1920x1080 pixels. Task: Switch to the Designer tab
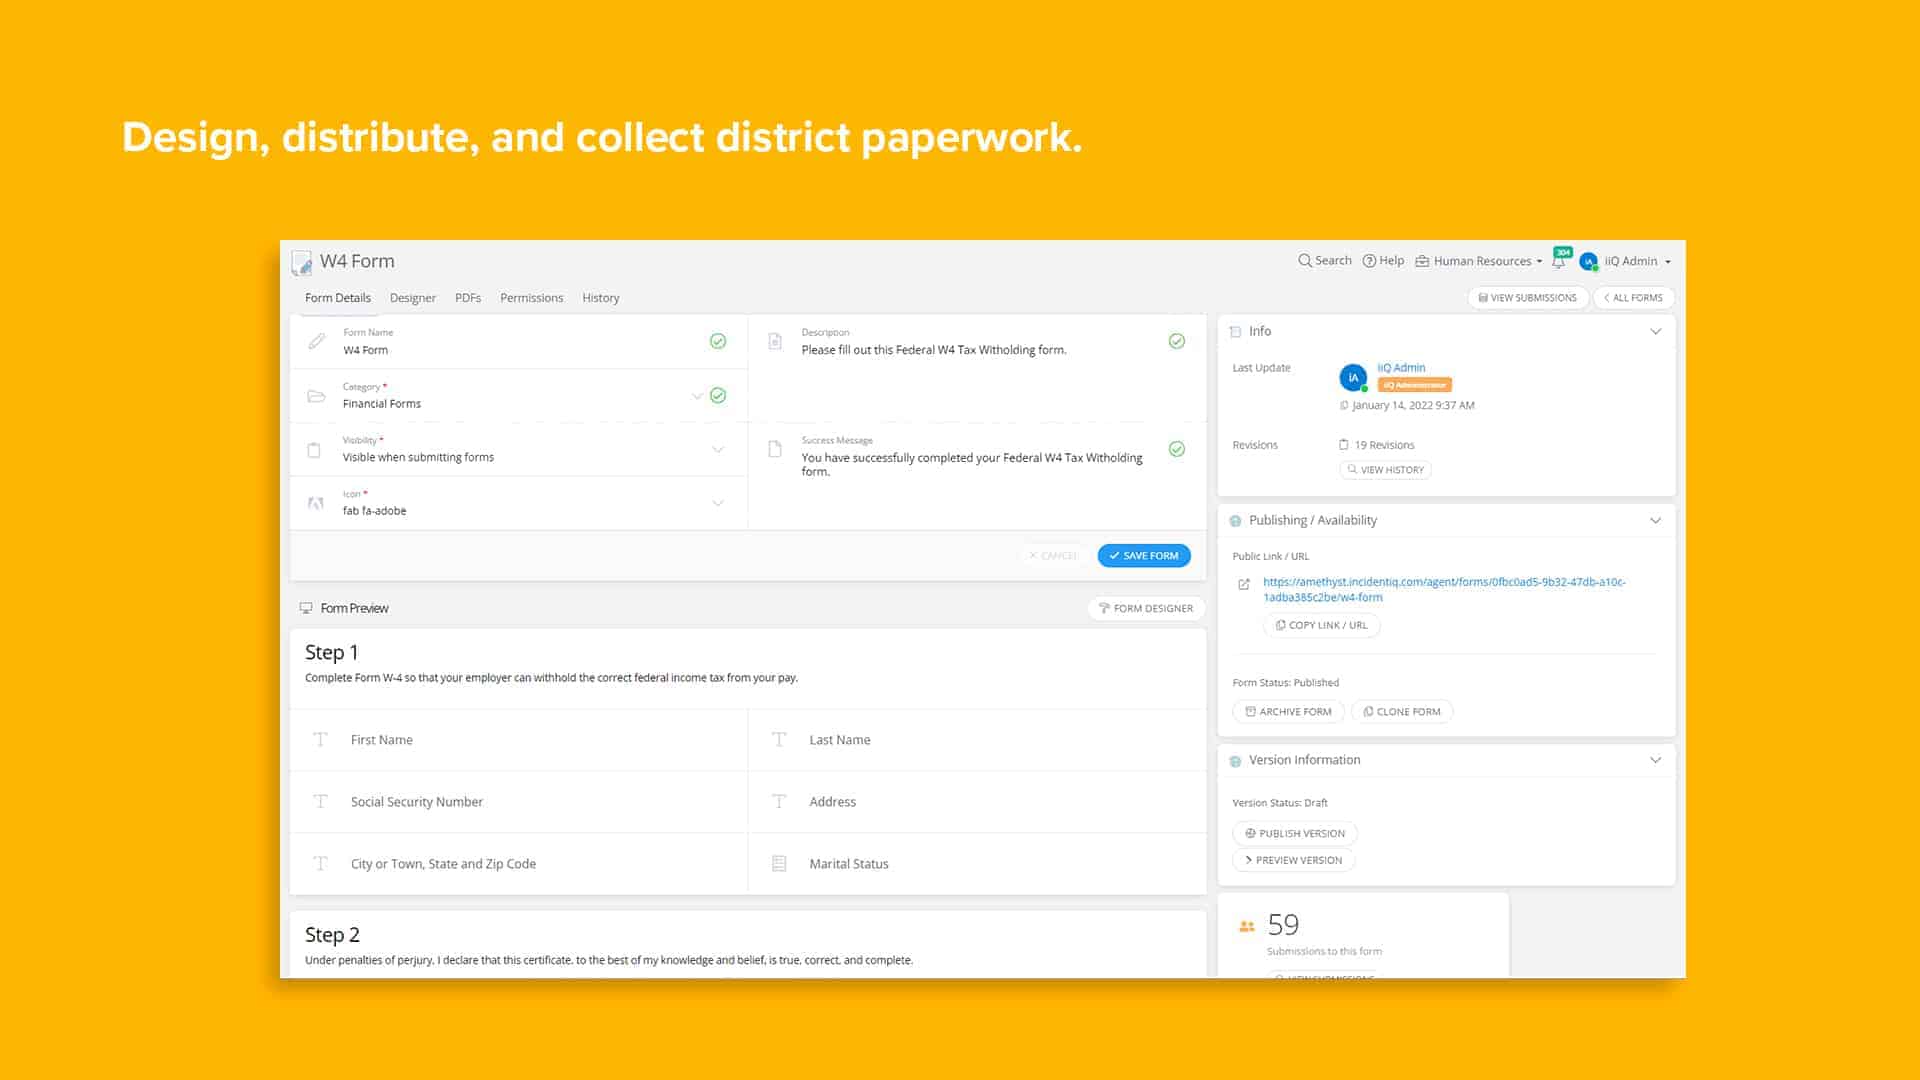pos(412,297)
